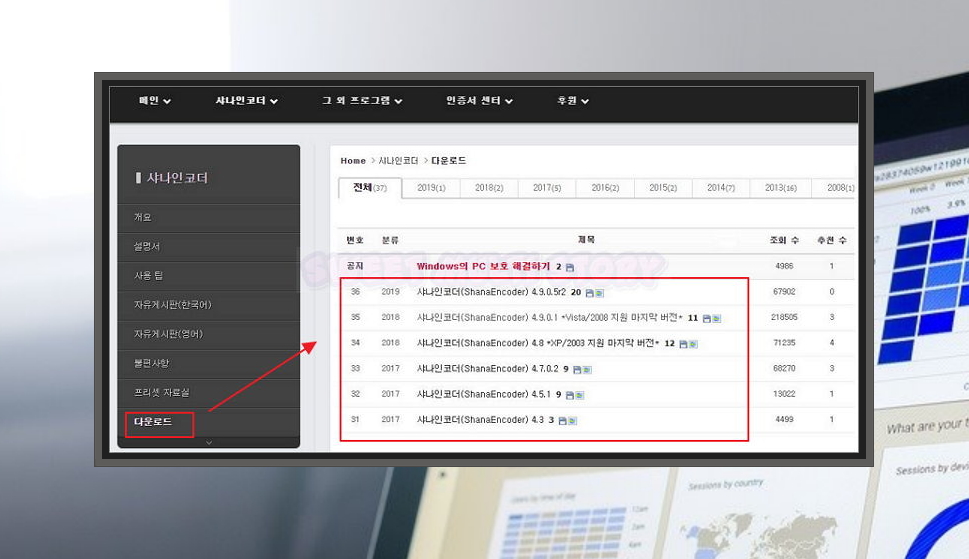Open the 후원 dropdown menu

(x=573, y=101)
